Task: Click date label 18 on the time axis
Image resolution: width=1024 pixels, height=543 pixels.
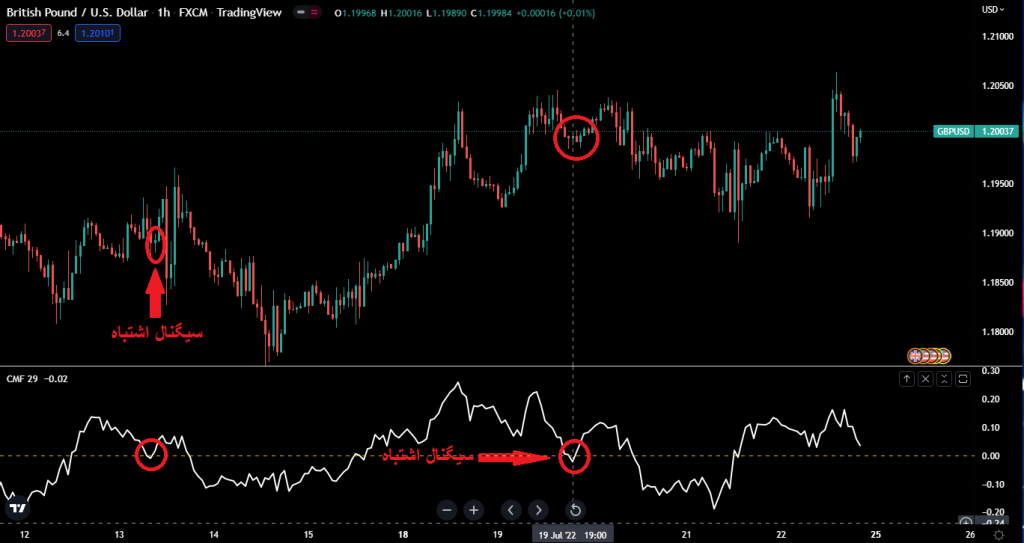Action: point(403,535)
